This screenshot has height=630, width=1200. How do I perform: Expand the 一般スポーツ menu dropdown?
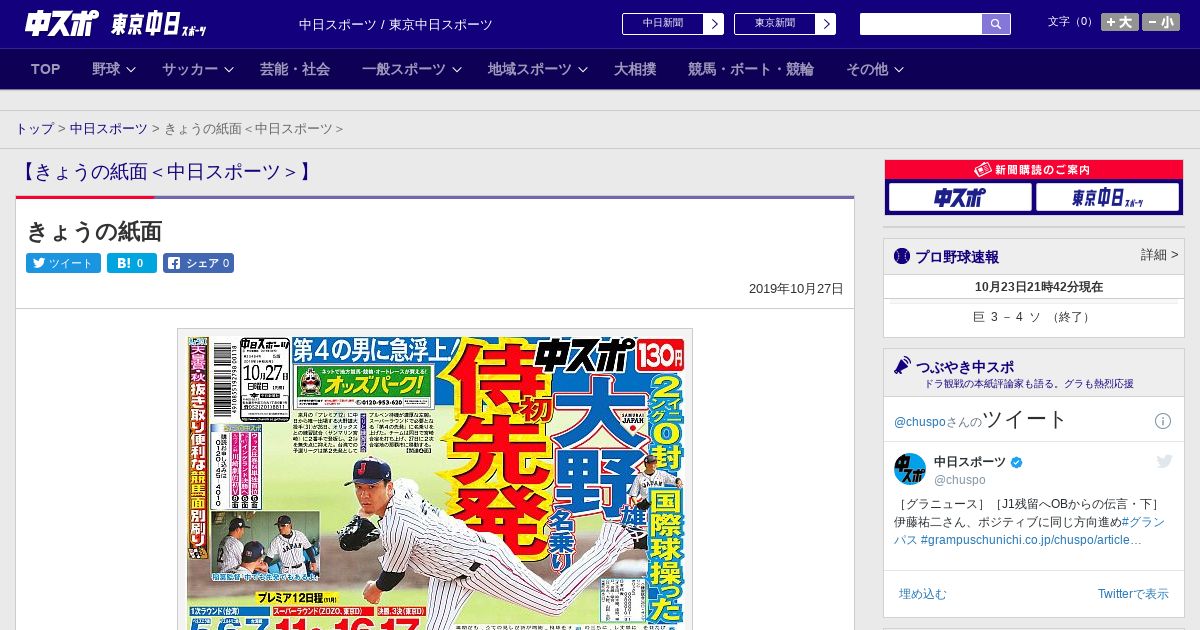click(x=412, y=69)
